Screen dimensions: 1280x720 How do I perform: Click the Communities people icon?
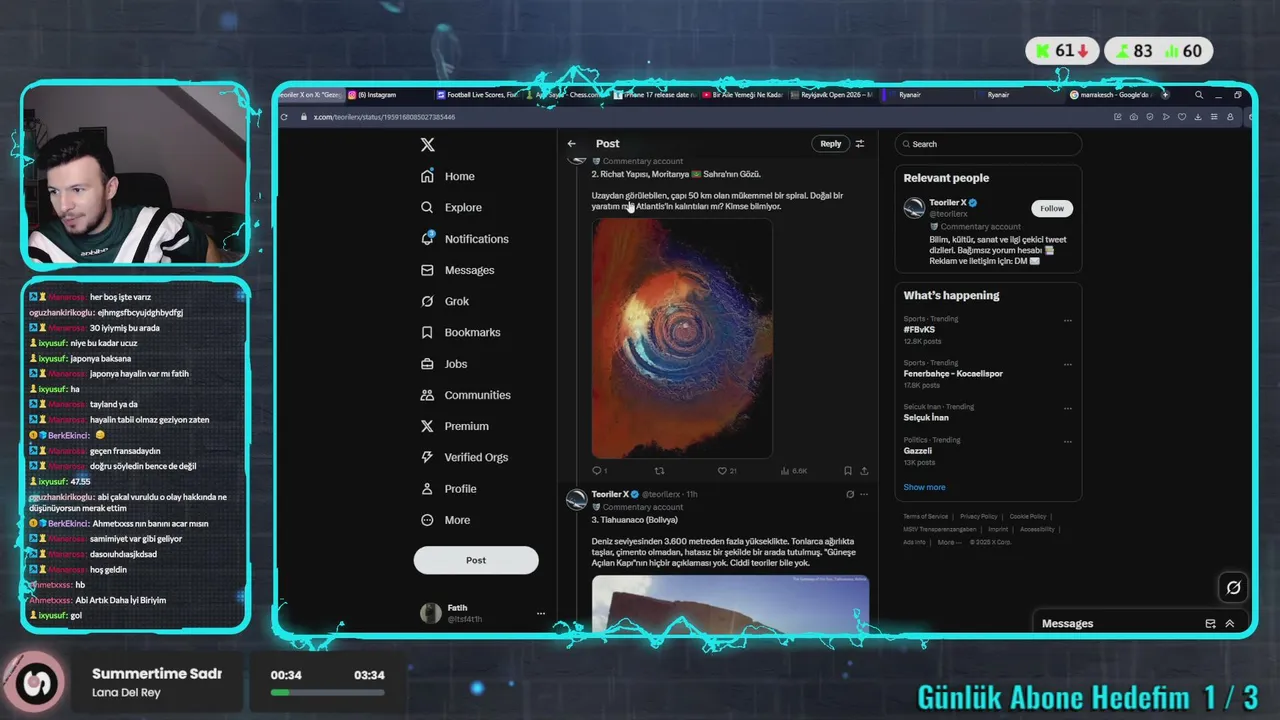pyautogui.click(x=427, y=395)
